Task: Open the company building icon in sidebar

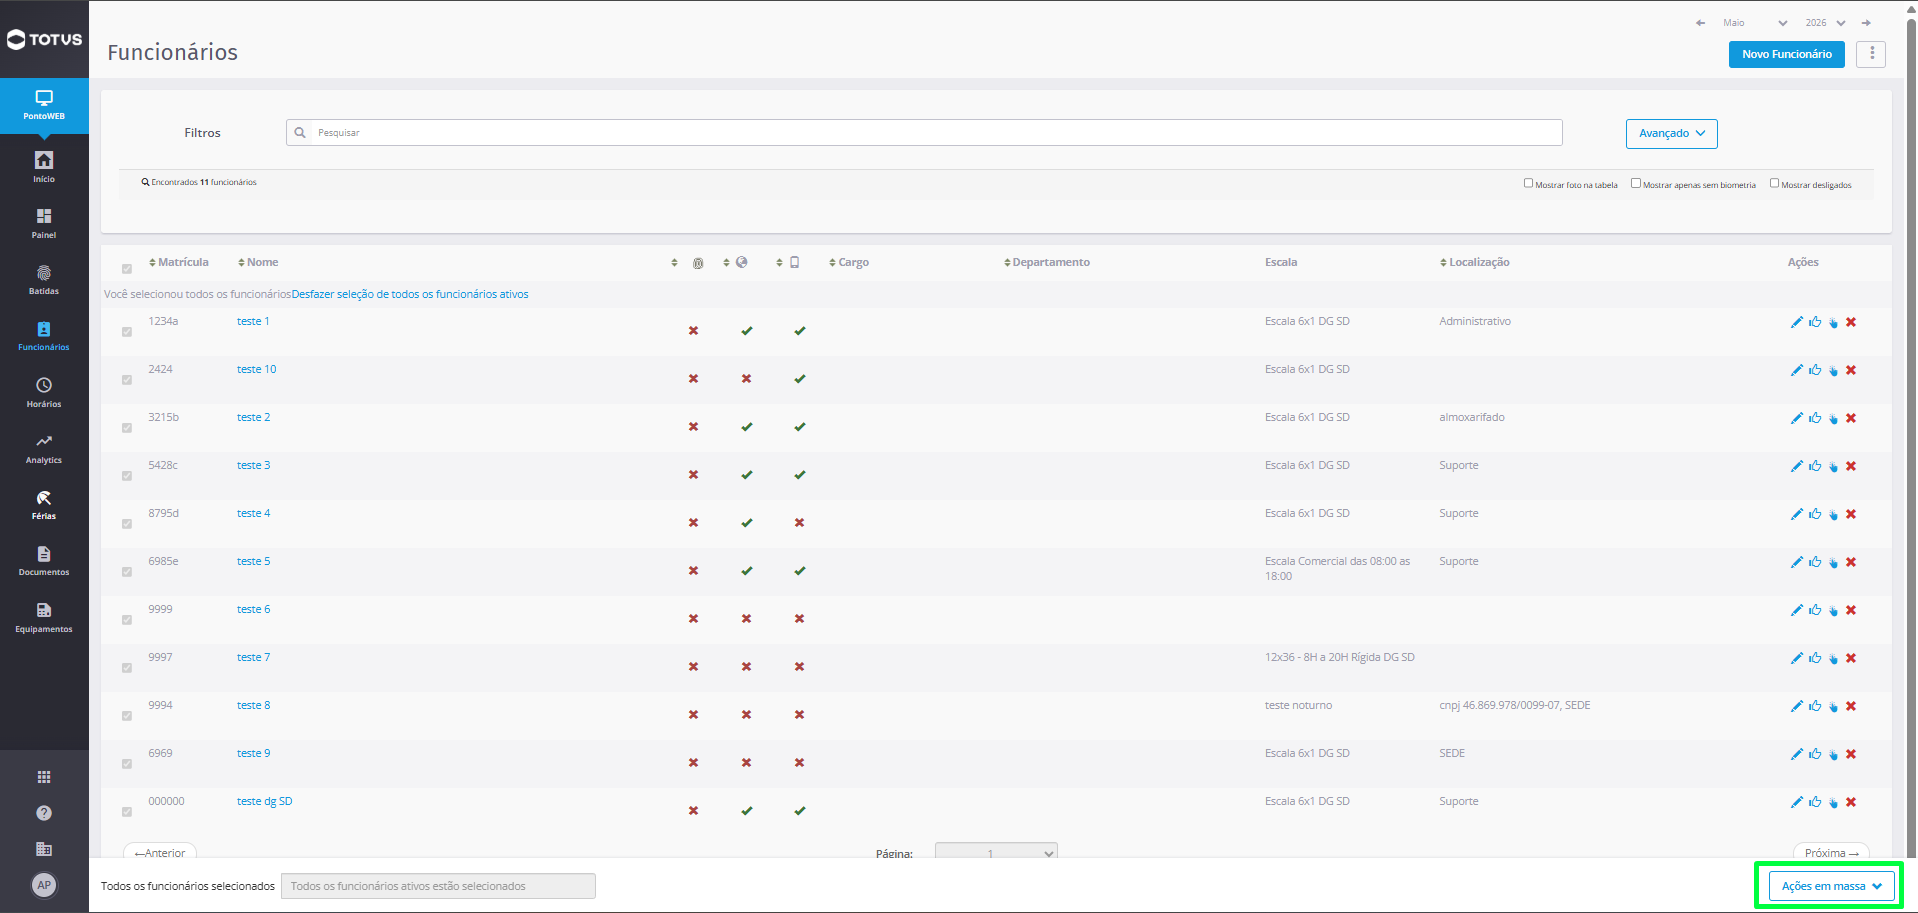Action: (44, 849)
